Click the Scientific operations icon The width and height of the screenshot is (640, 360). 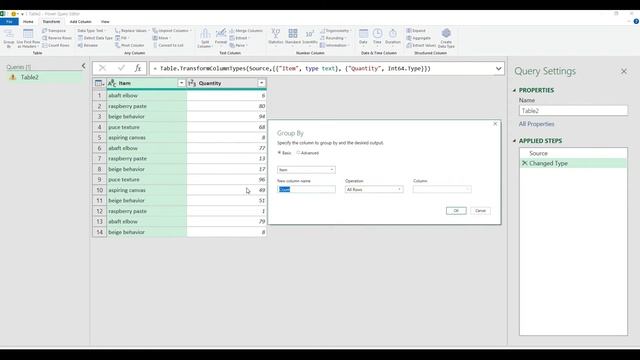pos(310,37)
